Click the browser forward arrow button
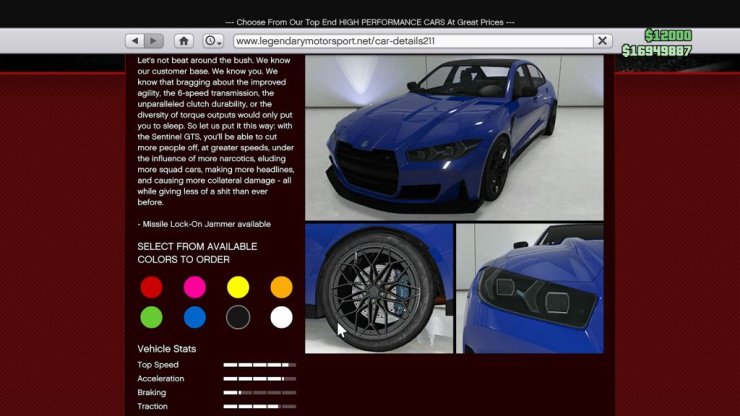Viewport: 740px width, 416px height. coord(154,41)
